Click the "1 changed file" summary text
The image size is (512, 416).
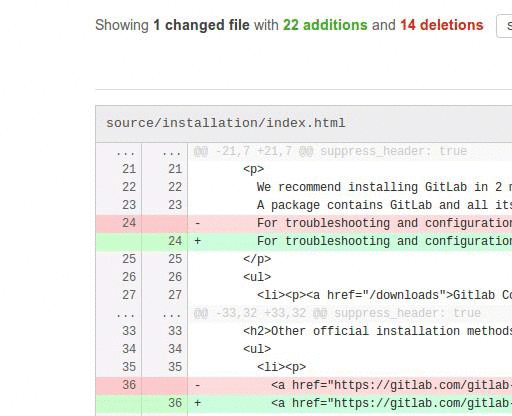point(201,25)
